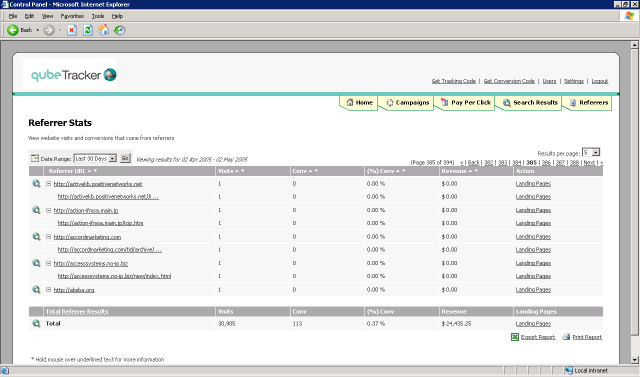640x377 pixels.
Task: Collapse the action-ifresa.main.jp referrer row
Action: pyautogui.click(x=48, y=210)
